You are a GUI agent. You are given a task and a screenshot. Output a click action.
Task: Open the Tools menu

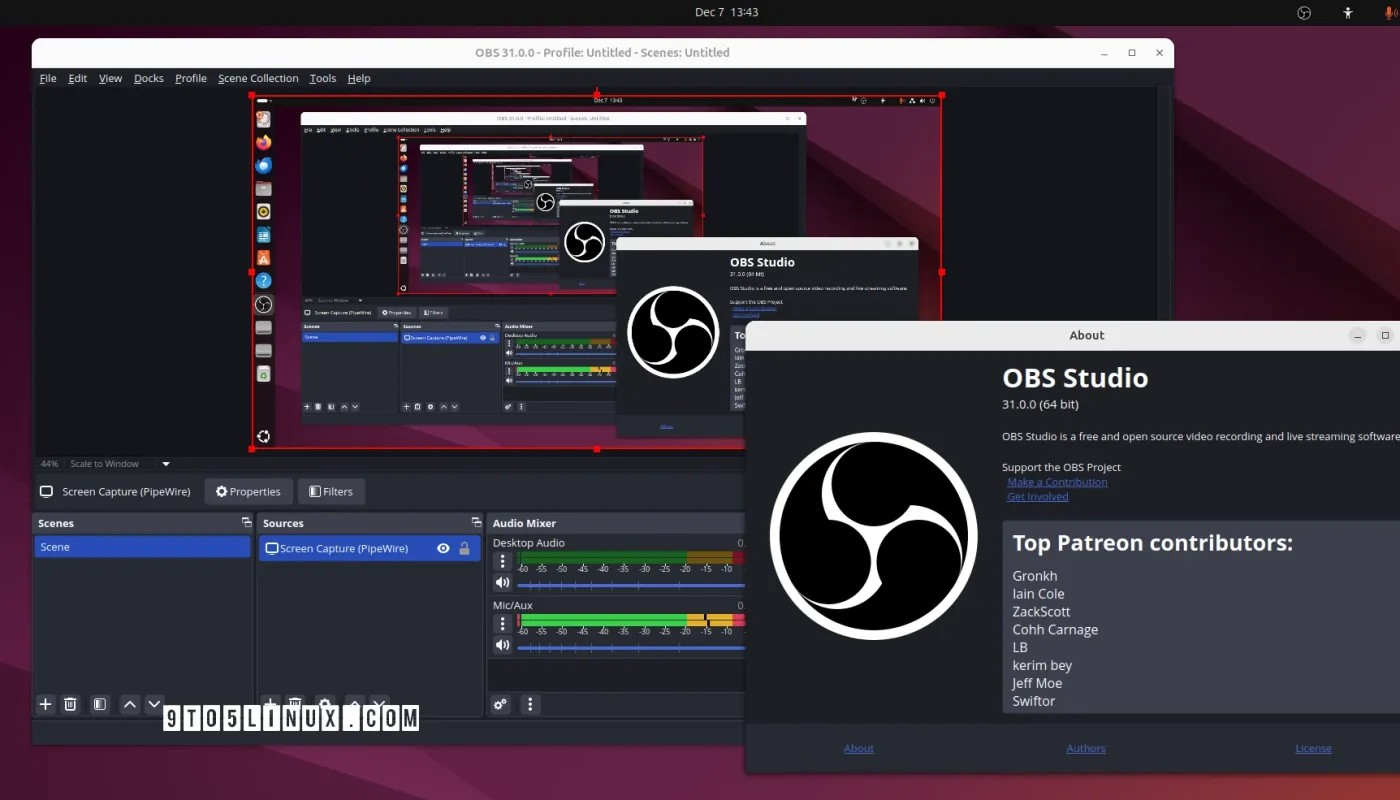(x=322, y=78)
